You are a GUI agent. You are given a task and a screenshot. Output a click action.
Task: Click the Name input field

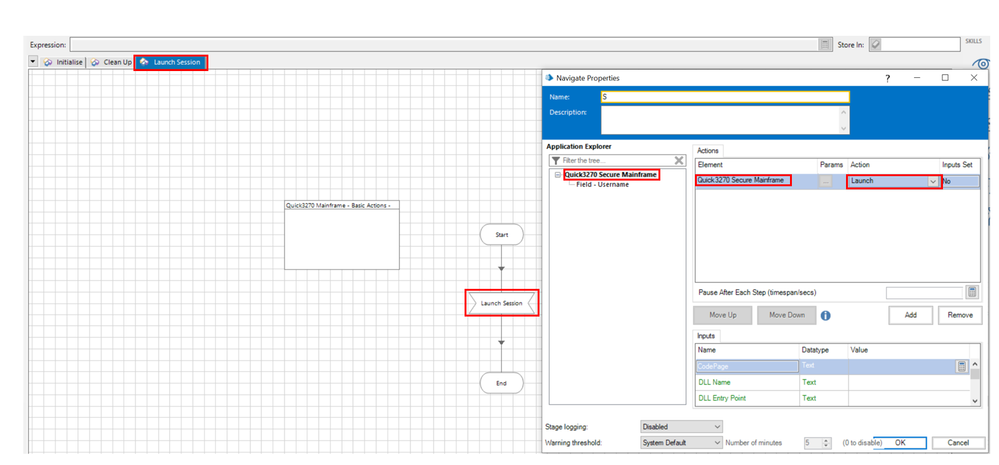[724, 97]
